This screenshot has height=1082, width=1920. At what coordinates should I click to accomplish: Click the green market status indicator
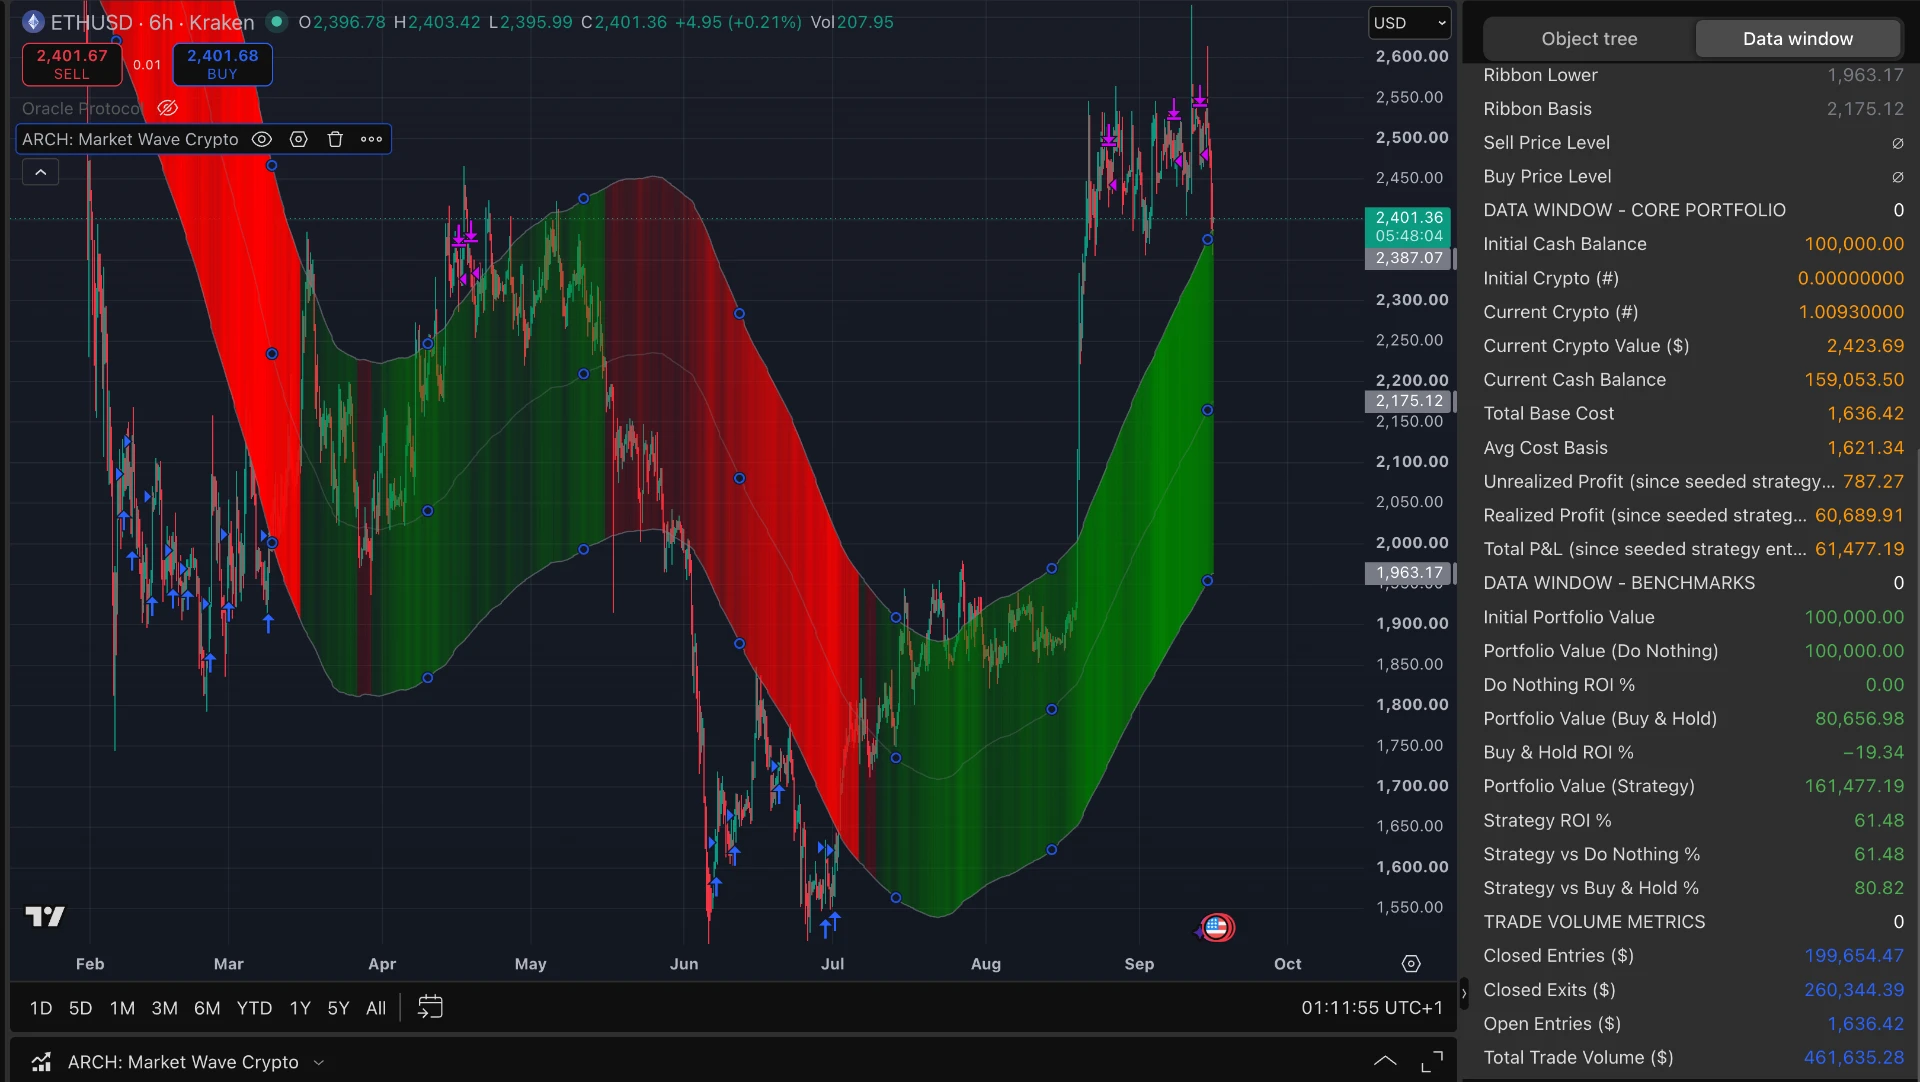coord(276,22)
